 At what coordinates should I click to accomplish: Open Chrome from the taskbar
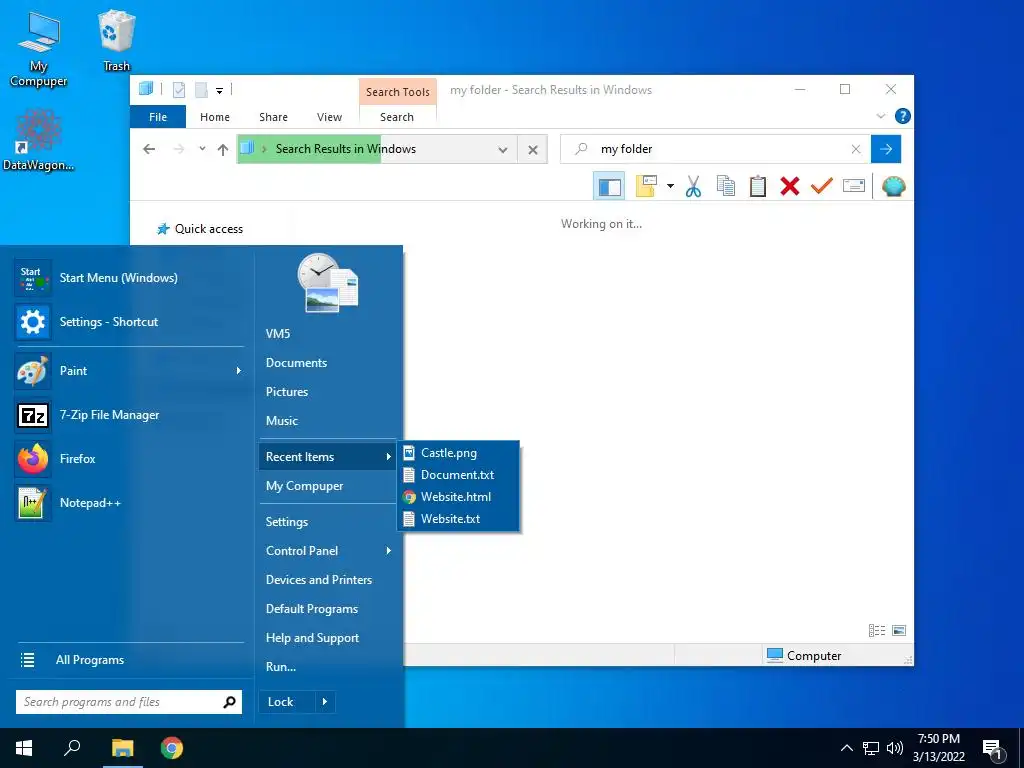click(172, 748)
